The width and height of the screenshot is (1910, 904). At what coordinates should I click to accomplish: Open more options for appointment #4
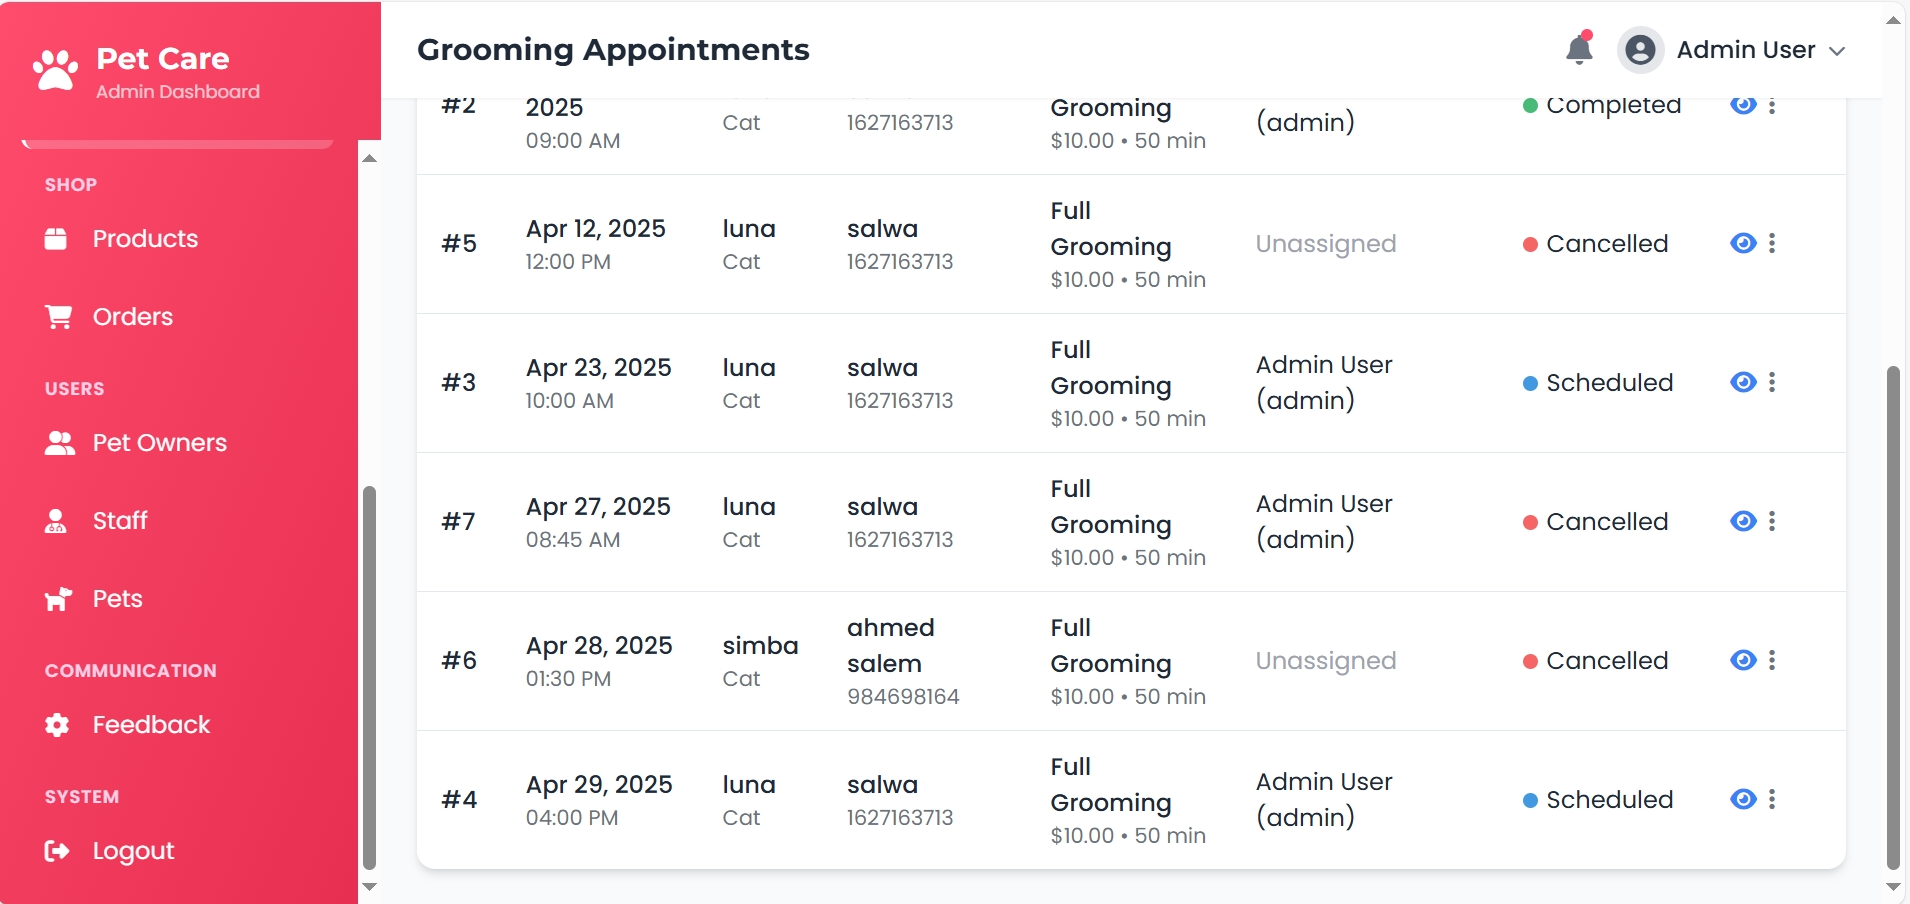coord(1772,799)
